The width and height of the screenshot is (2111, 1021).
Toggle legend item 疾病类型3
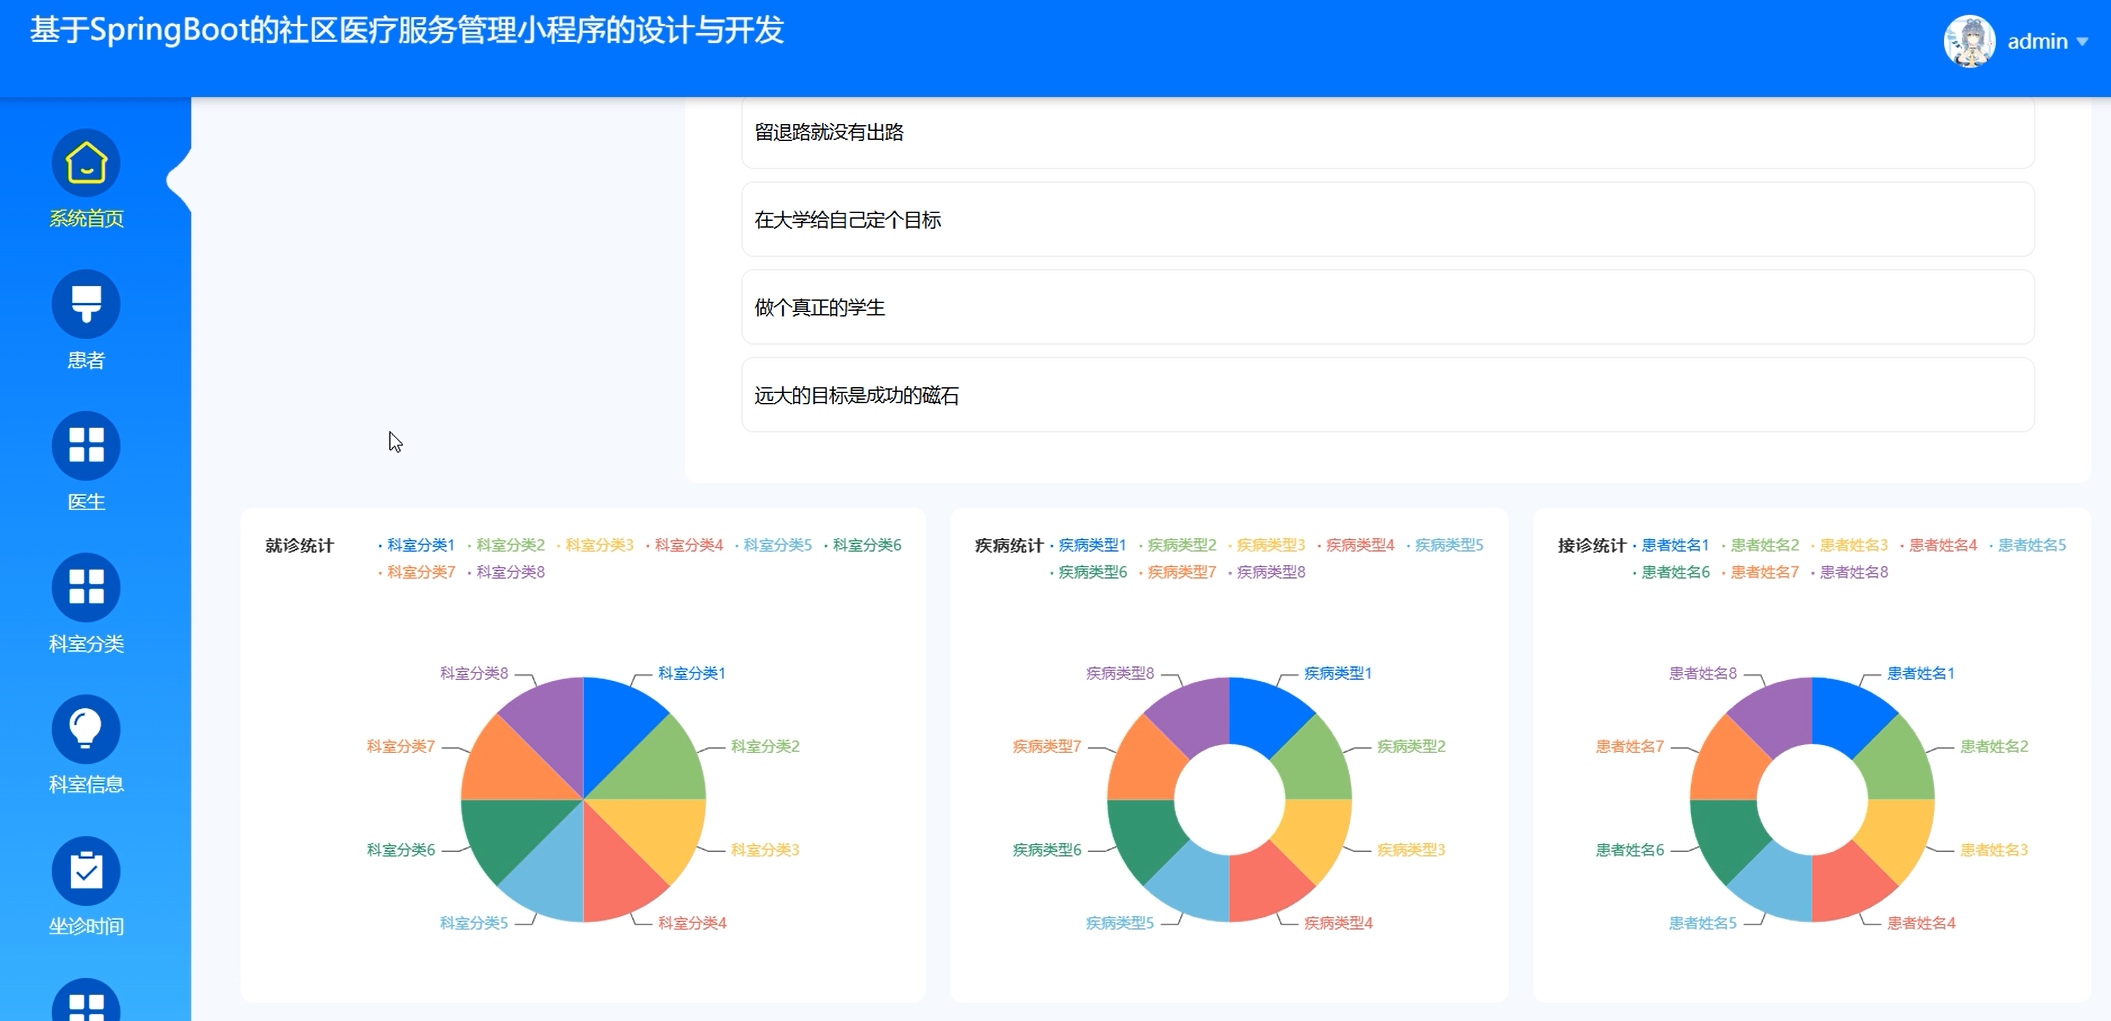pos(1266,545)
